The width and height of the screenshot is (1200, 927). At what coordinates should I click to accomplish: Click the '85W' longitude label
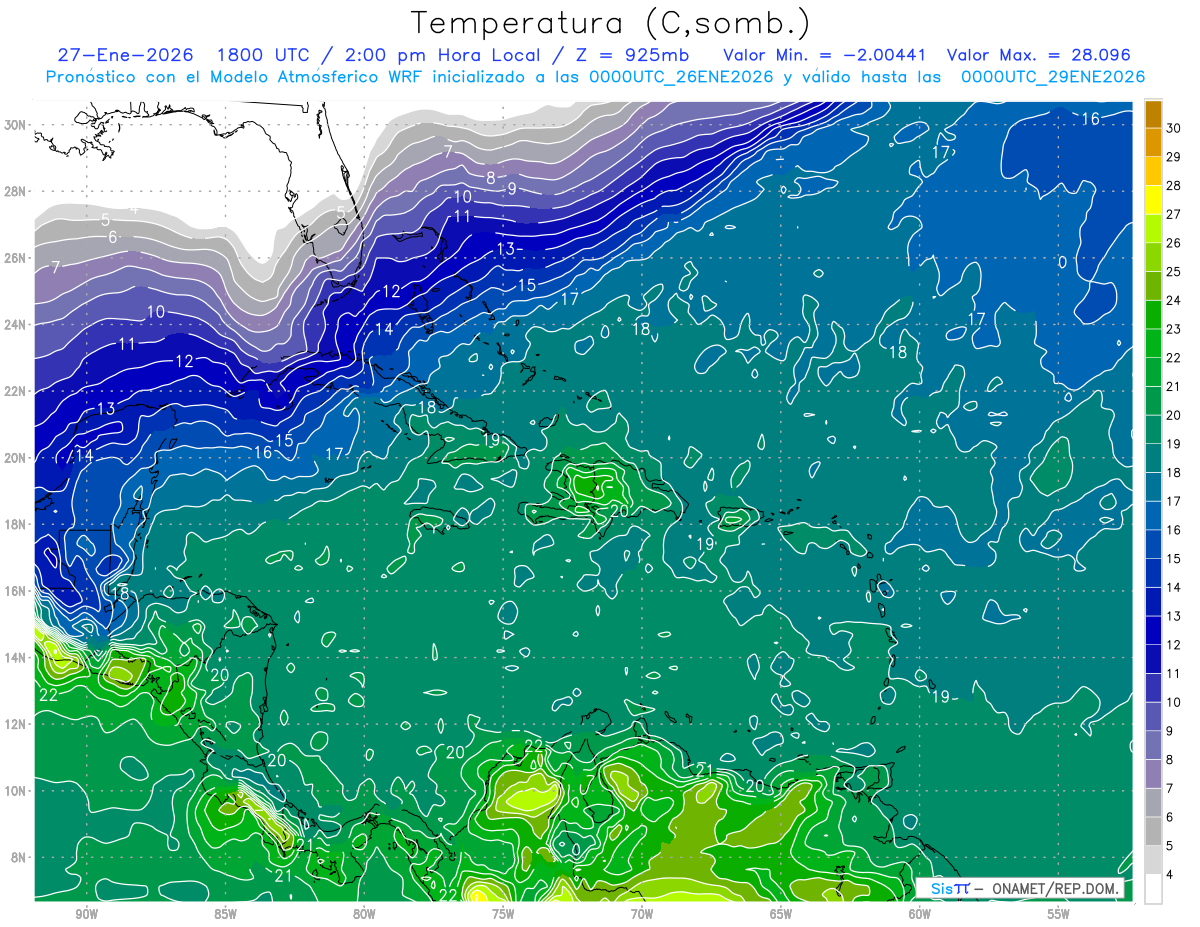(225, 915)
